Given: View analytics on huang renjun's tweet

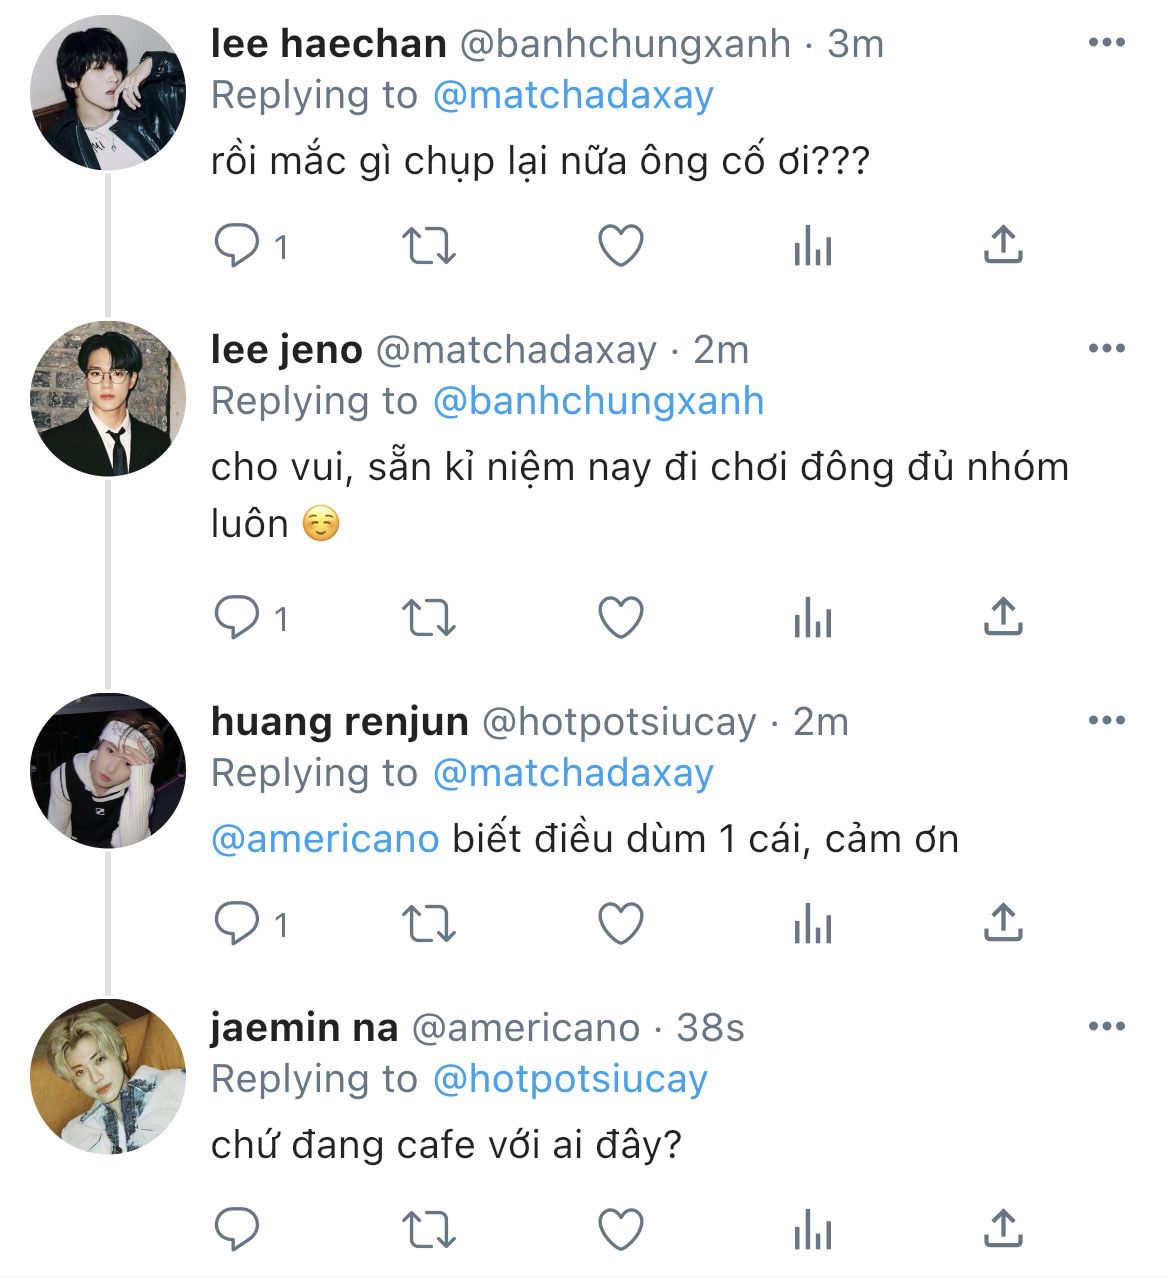Looking at the screenshot, I should pyautogui.click(x=812, y=923).
